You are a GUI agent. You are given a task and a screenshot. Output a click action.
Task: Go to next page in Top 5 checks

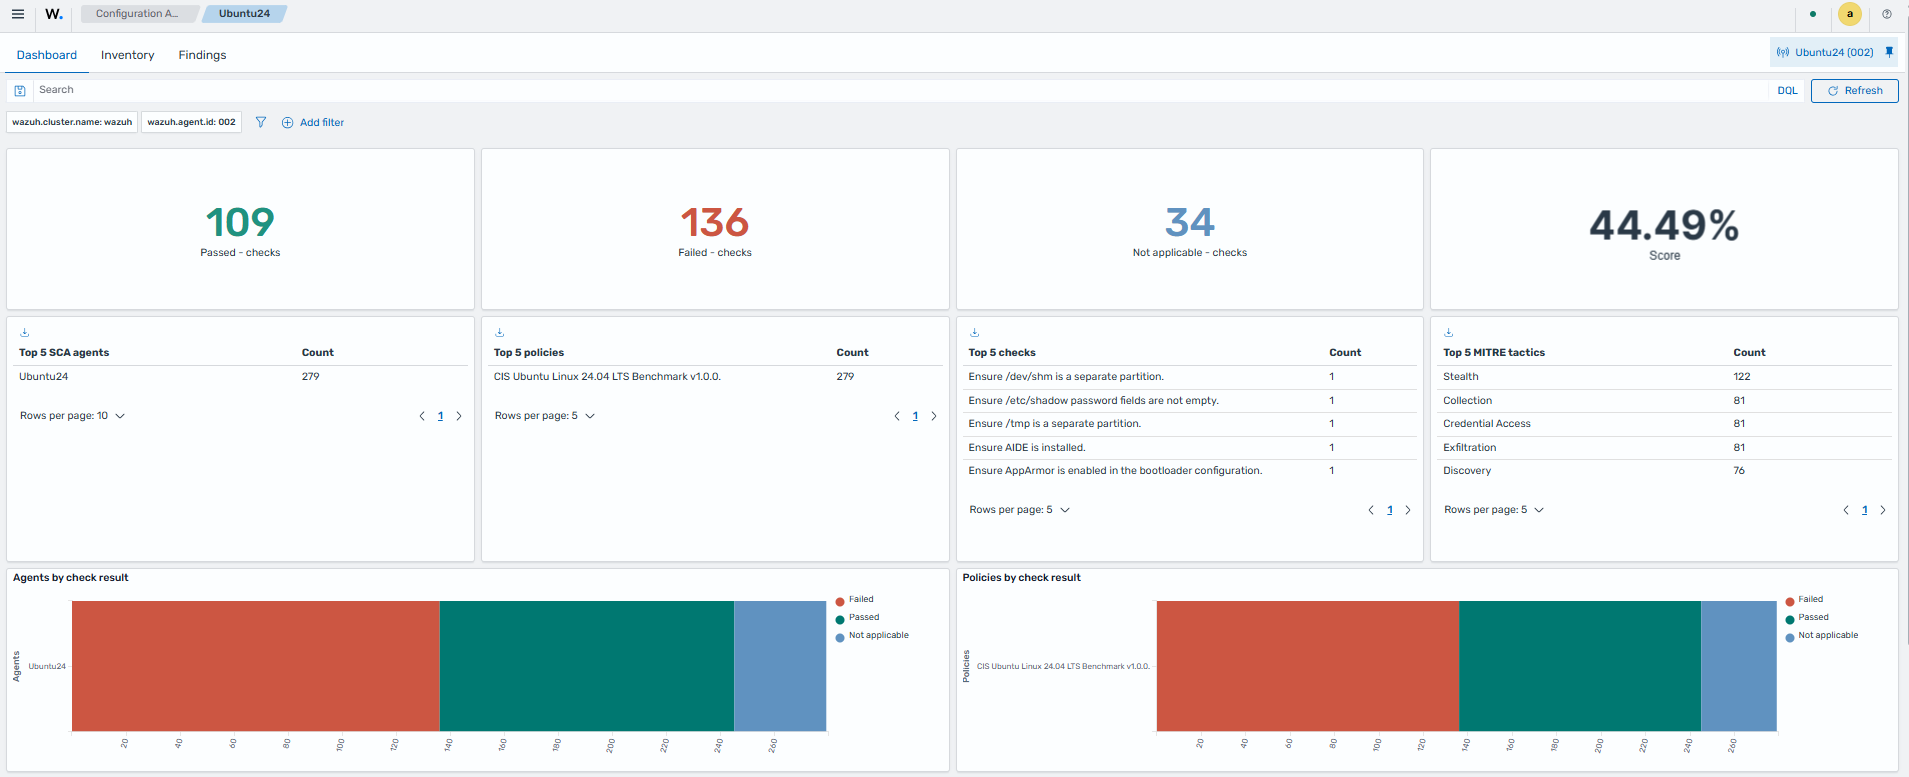1408,510
